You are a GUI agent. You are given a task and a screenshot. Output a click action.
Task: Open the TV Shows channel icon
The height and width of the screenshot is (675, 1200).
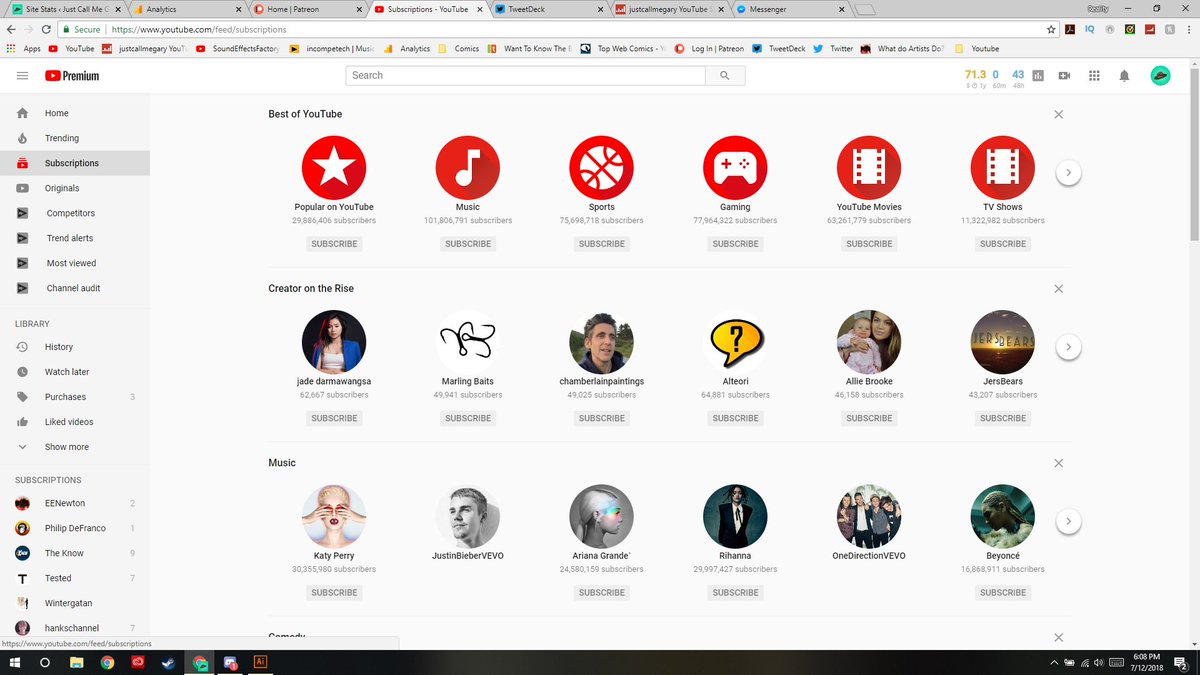coord(1003,167)
